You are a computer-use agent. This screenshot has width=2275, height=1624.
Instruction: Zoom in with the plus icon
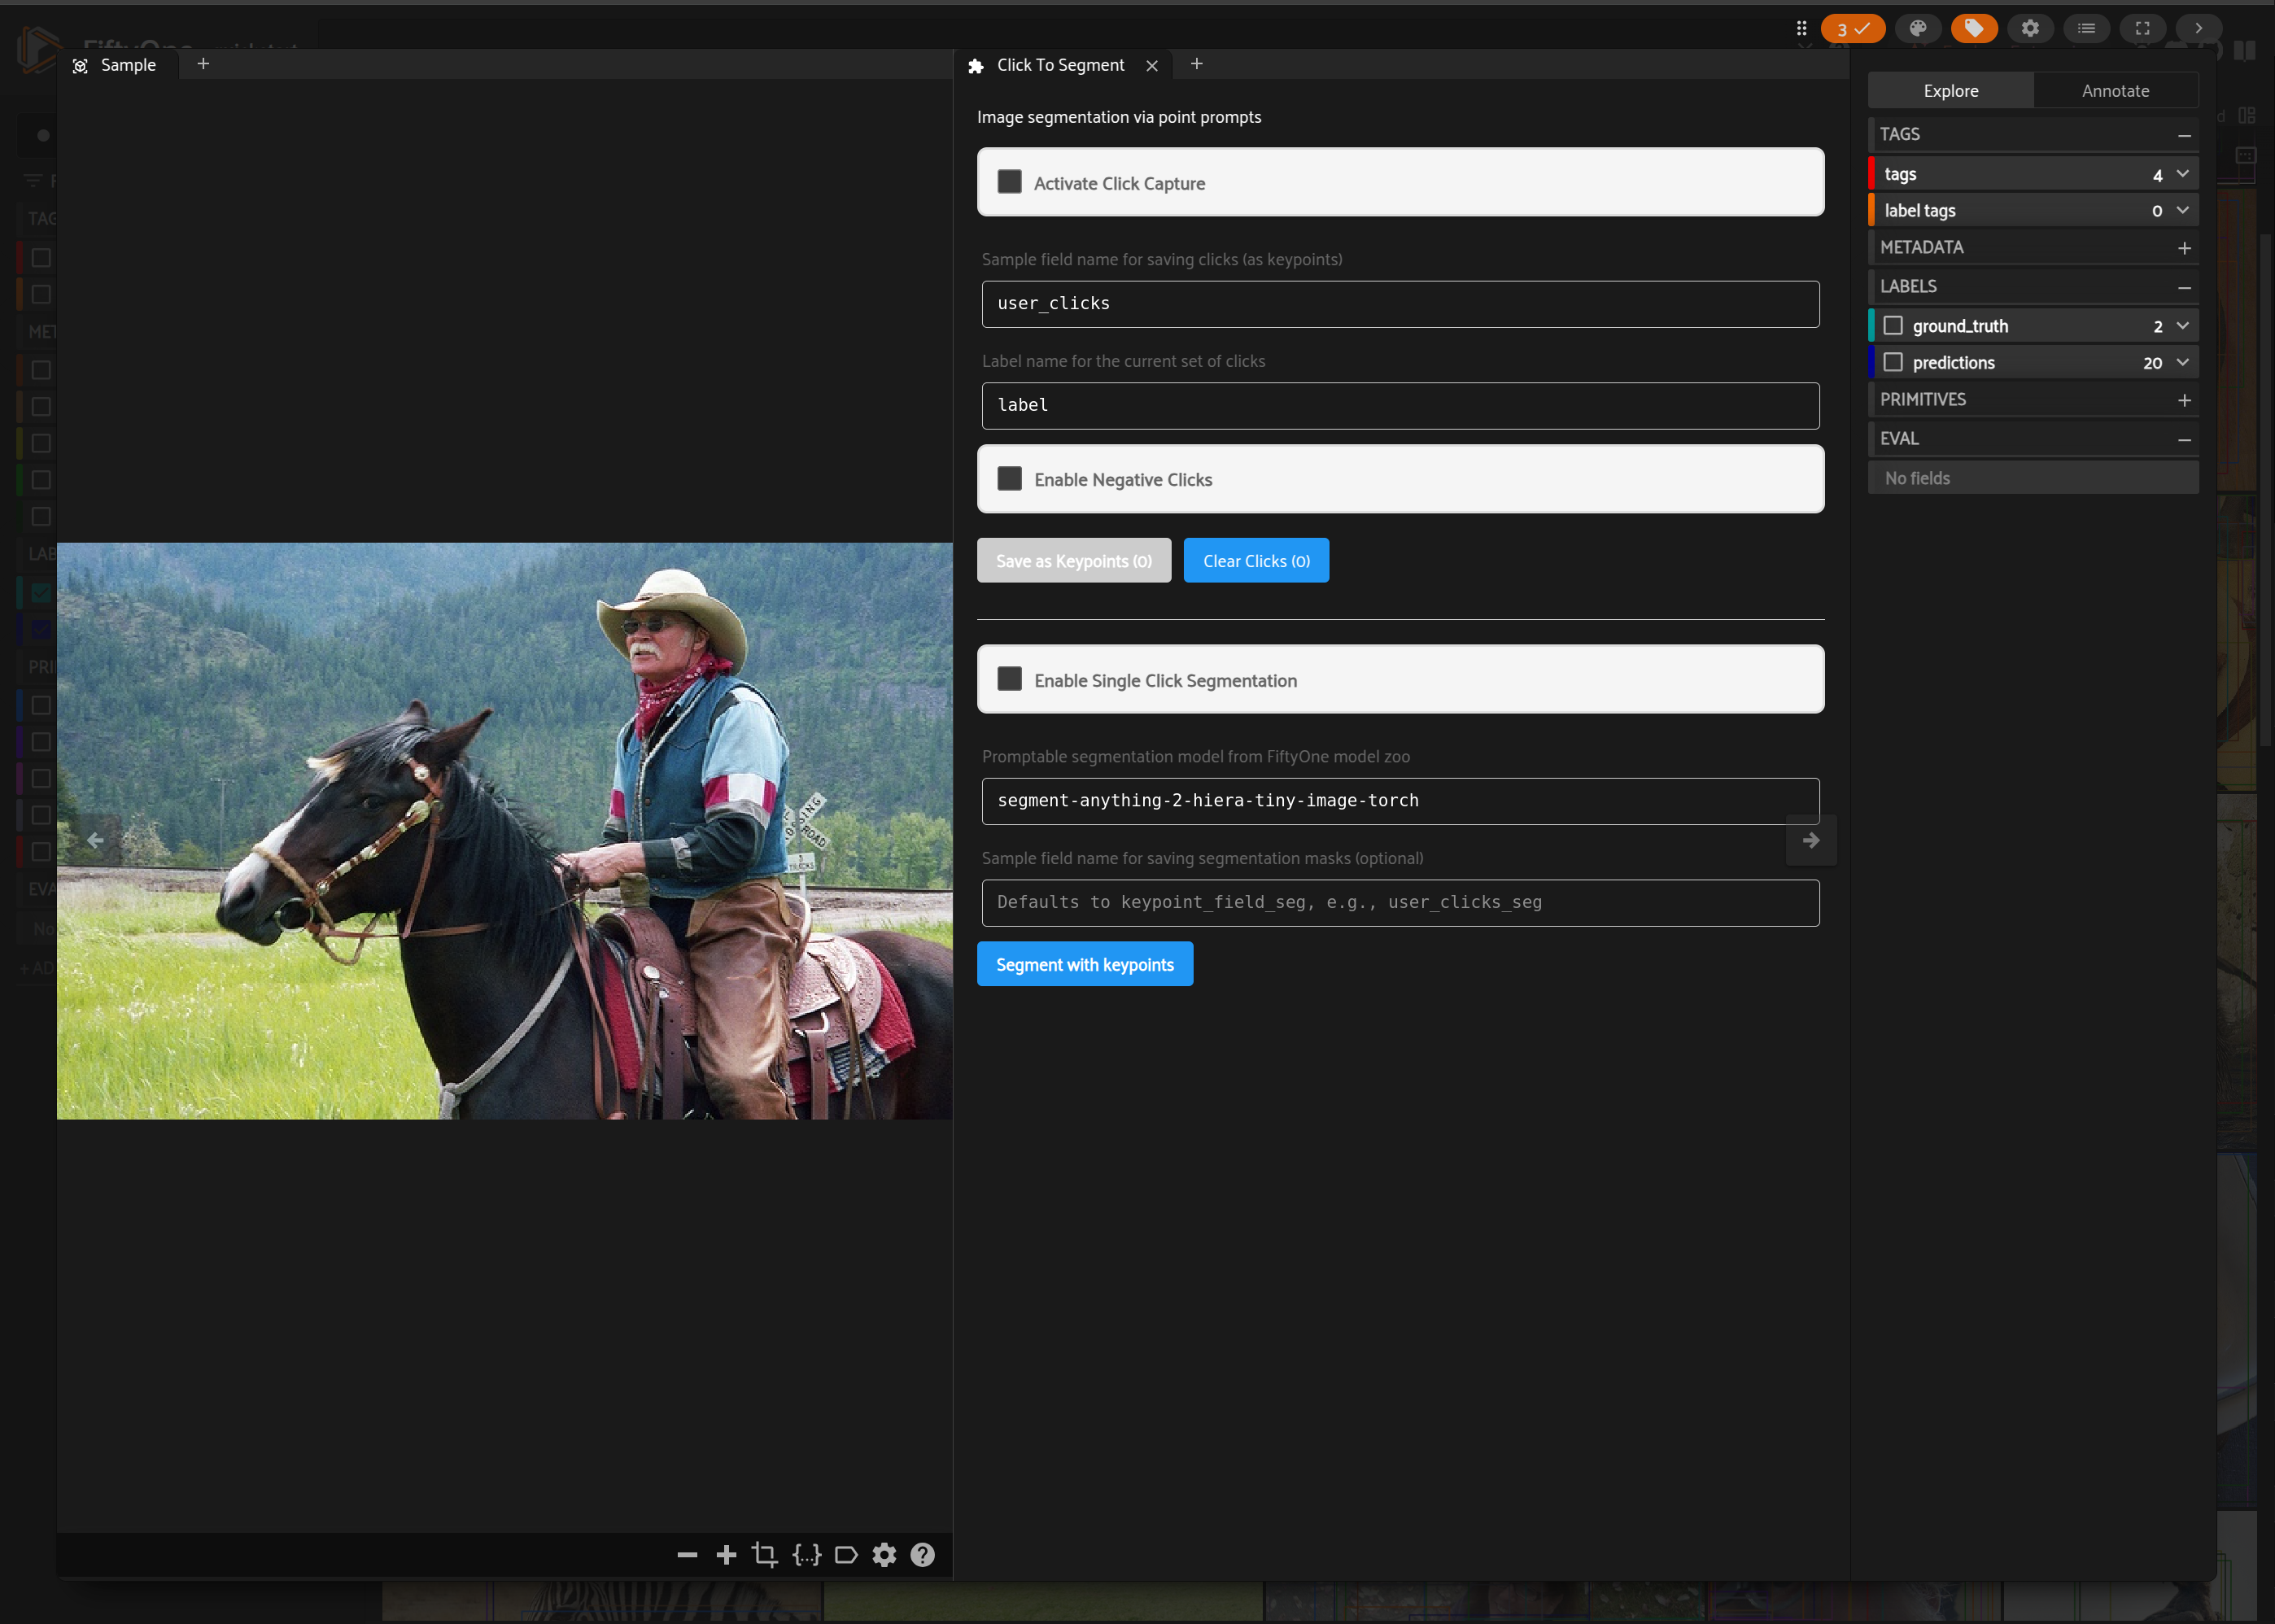point(727,1554)
